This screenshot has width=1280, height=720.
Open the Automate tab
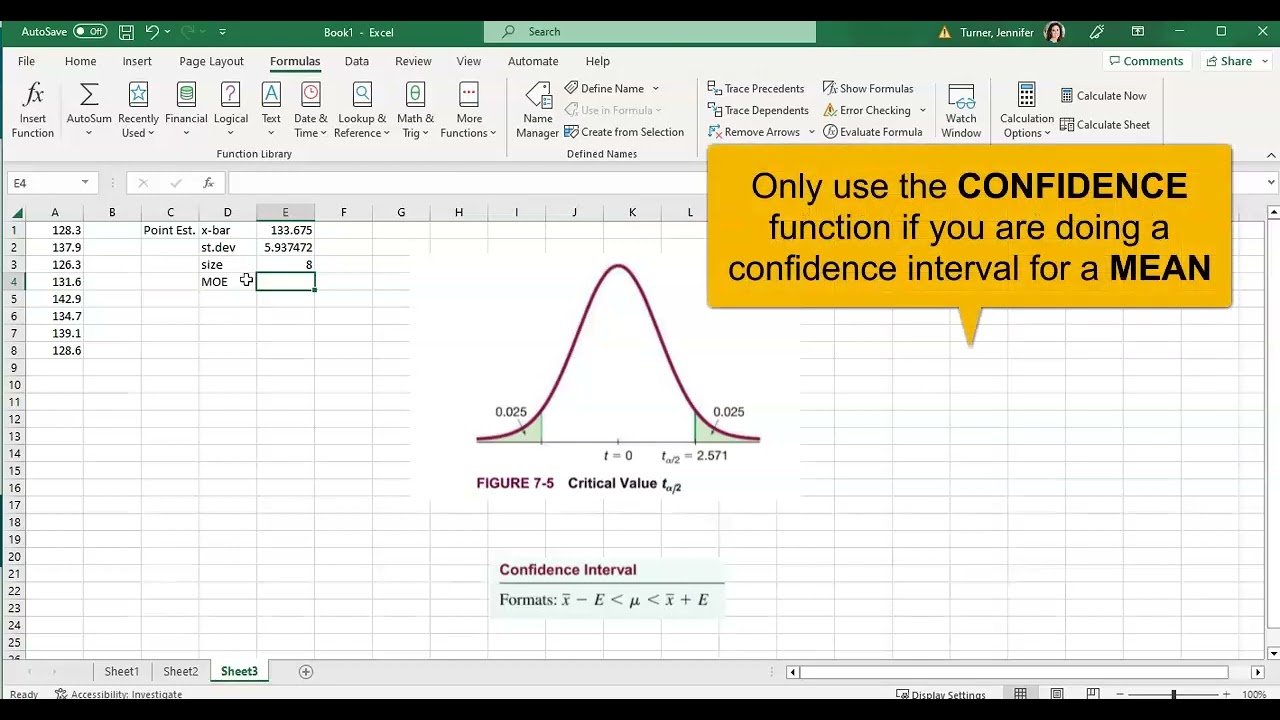pos(533,61)
